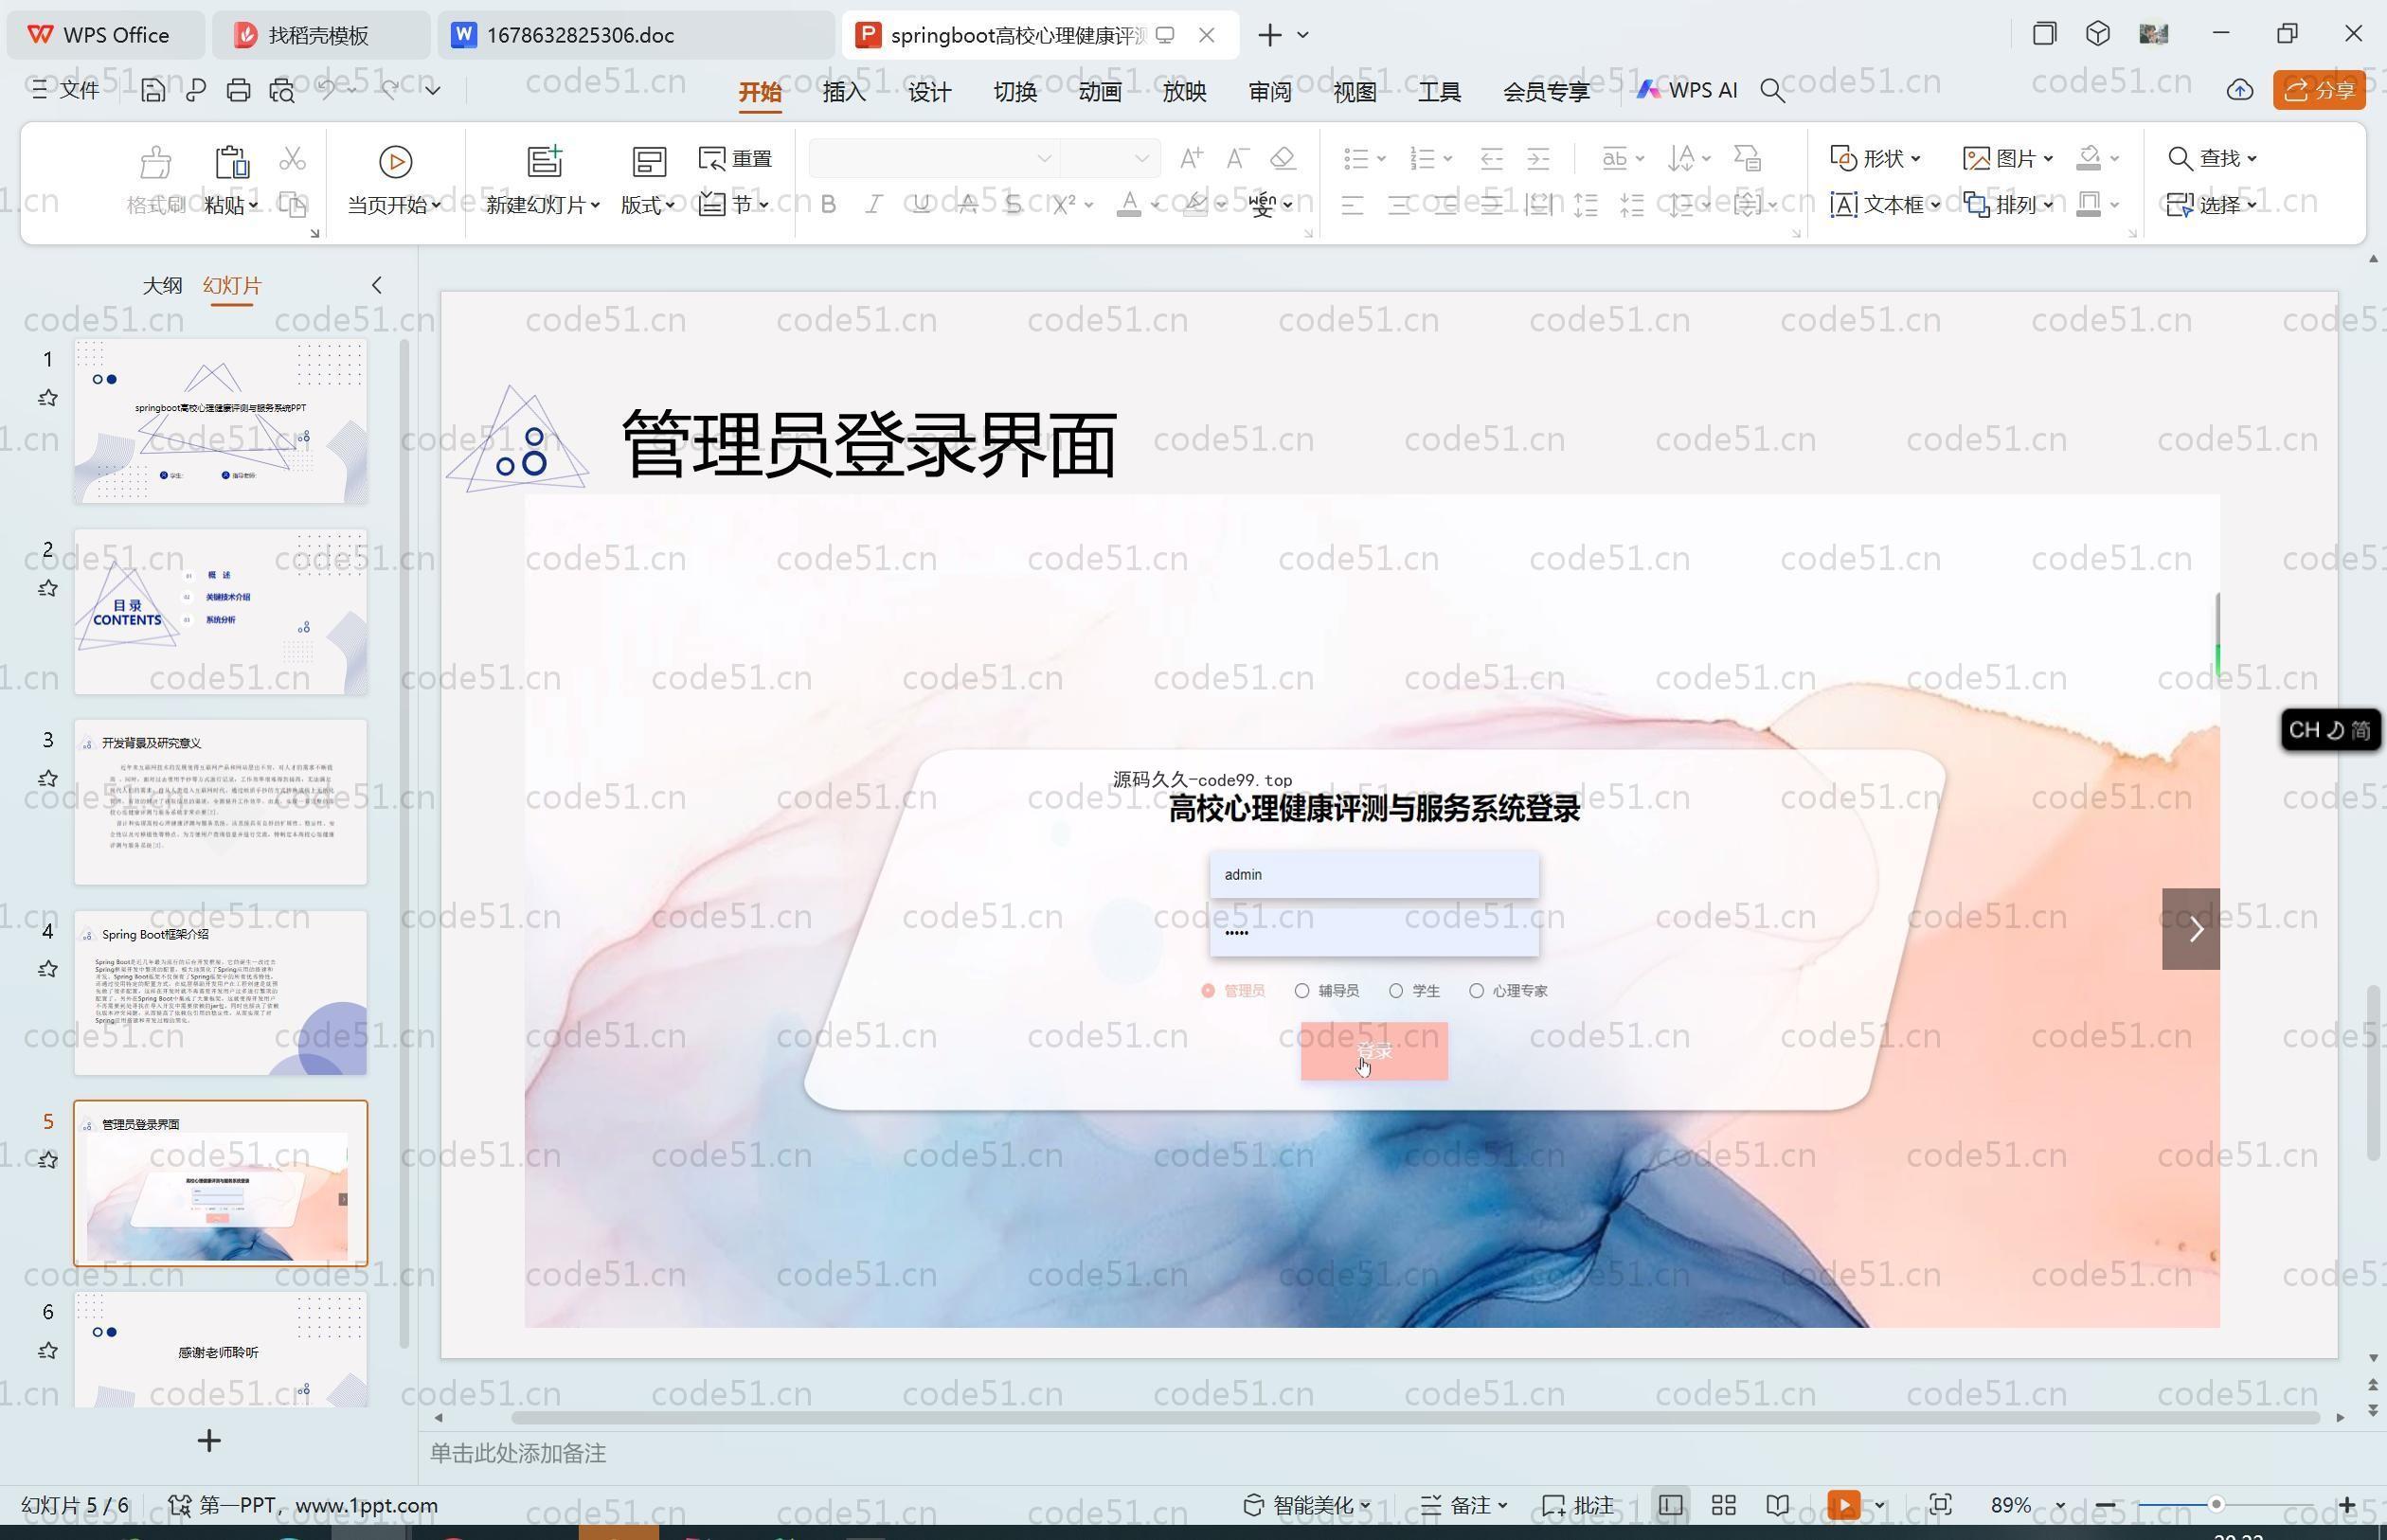Open the Review (审阅) ribbon tab
The height and width of the screenshot is (1540, 2387).
1270,92
